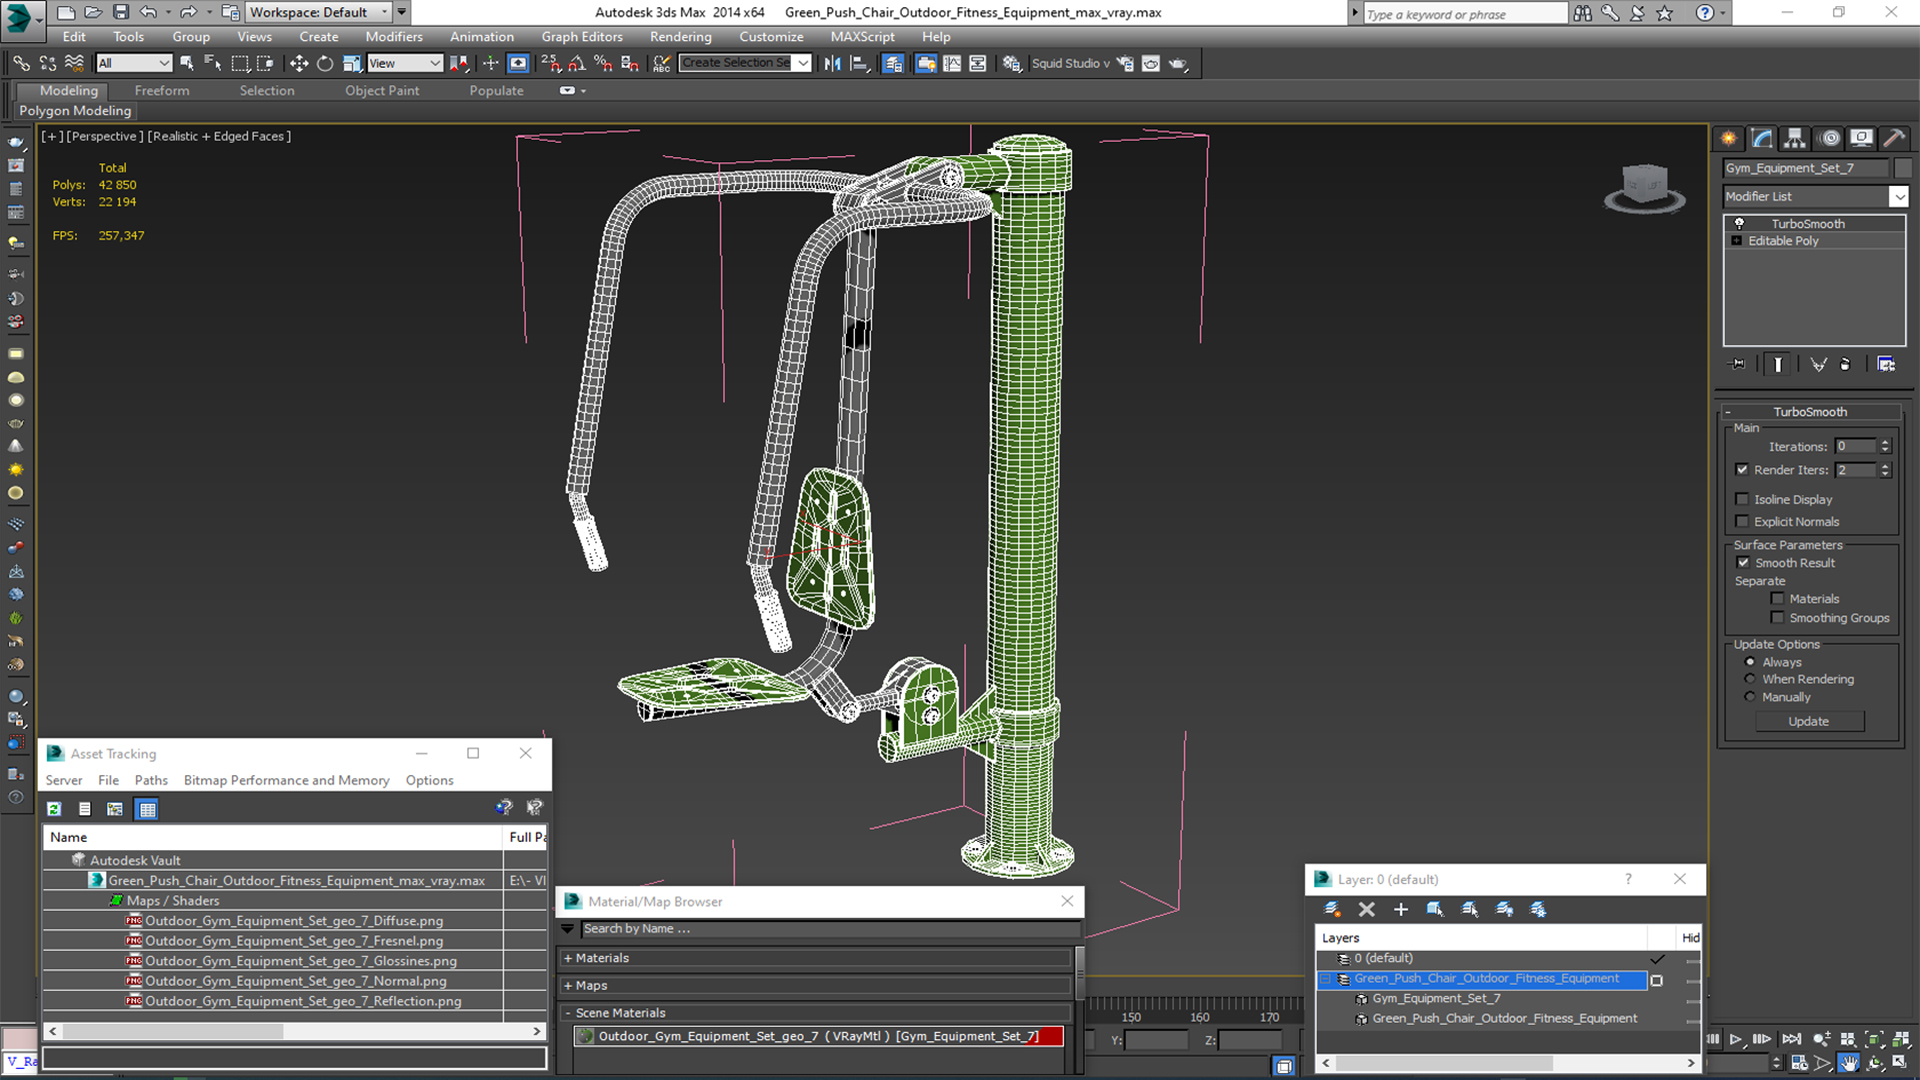Click Refresh icon in Asset Tracking toolbar
1920x1080 pixels.
(x=54, y=809)
